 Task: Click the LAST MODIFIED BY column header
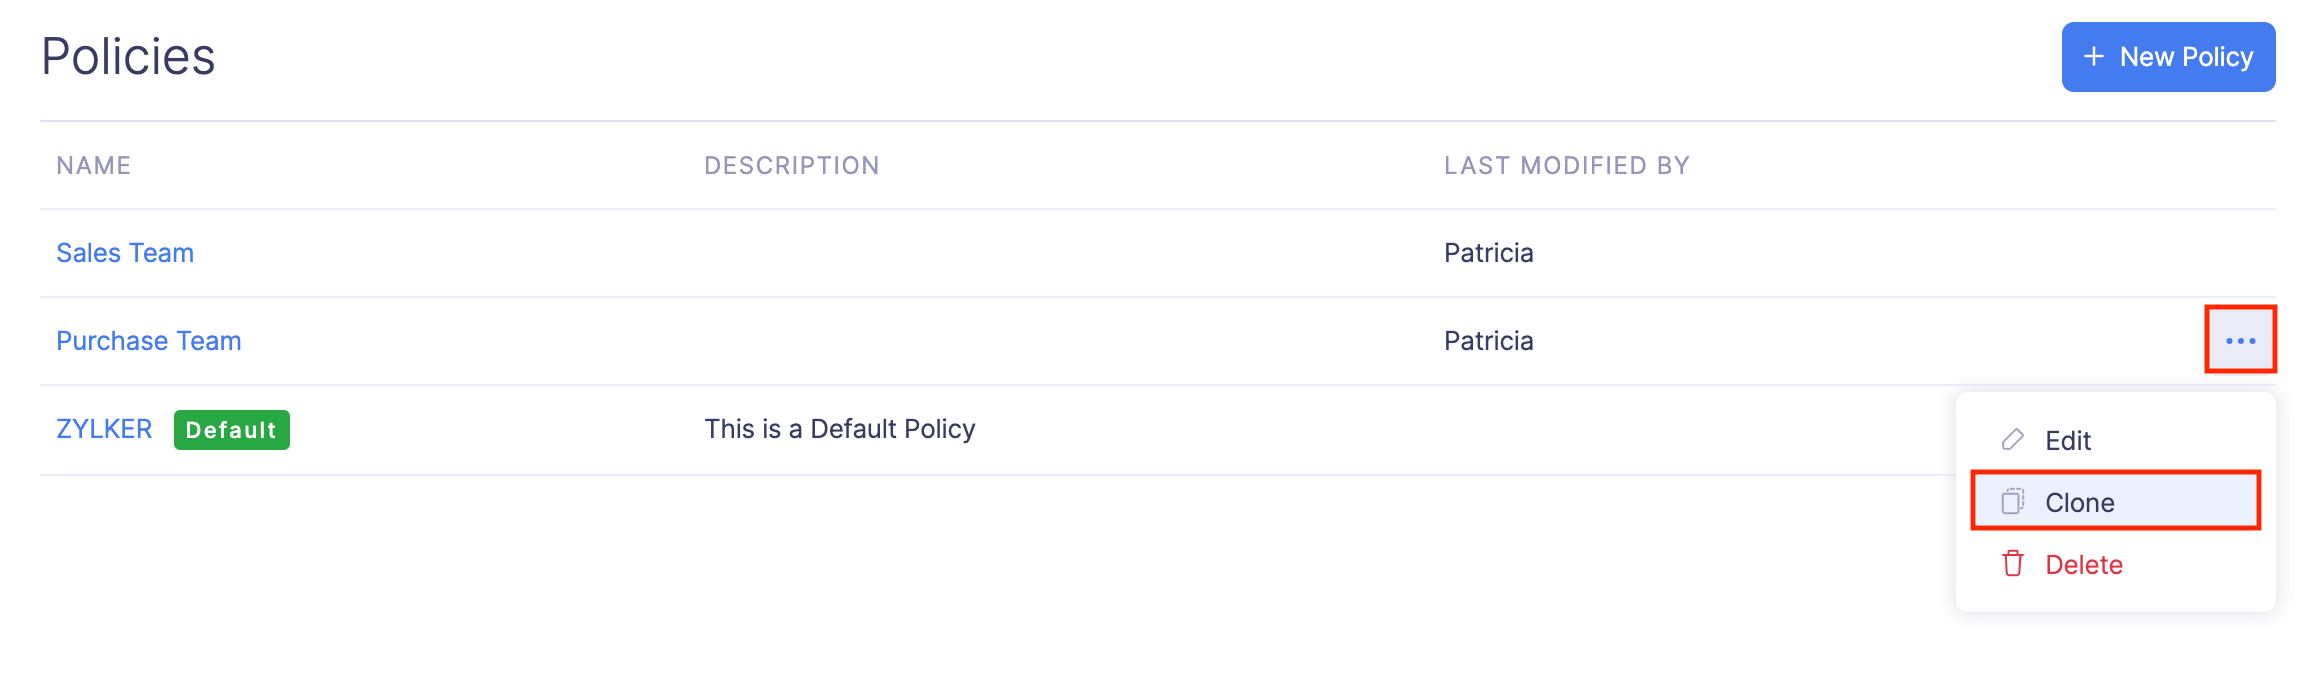coord(1566,166)
